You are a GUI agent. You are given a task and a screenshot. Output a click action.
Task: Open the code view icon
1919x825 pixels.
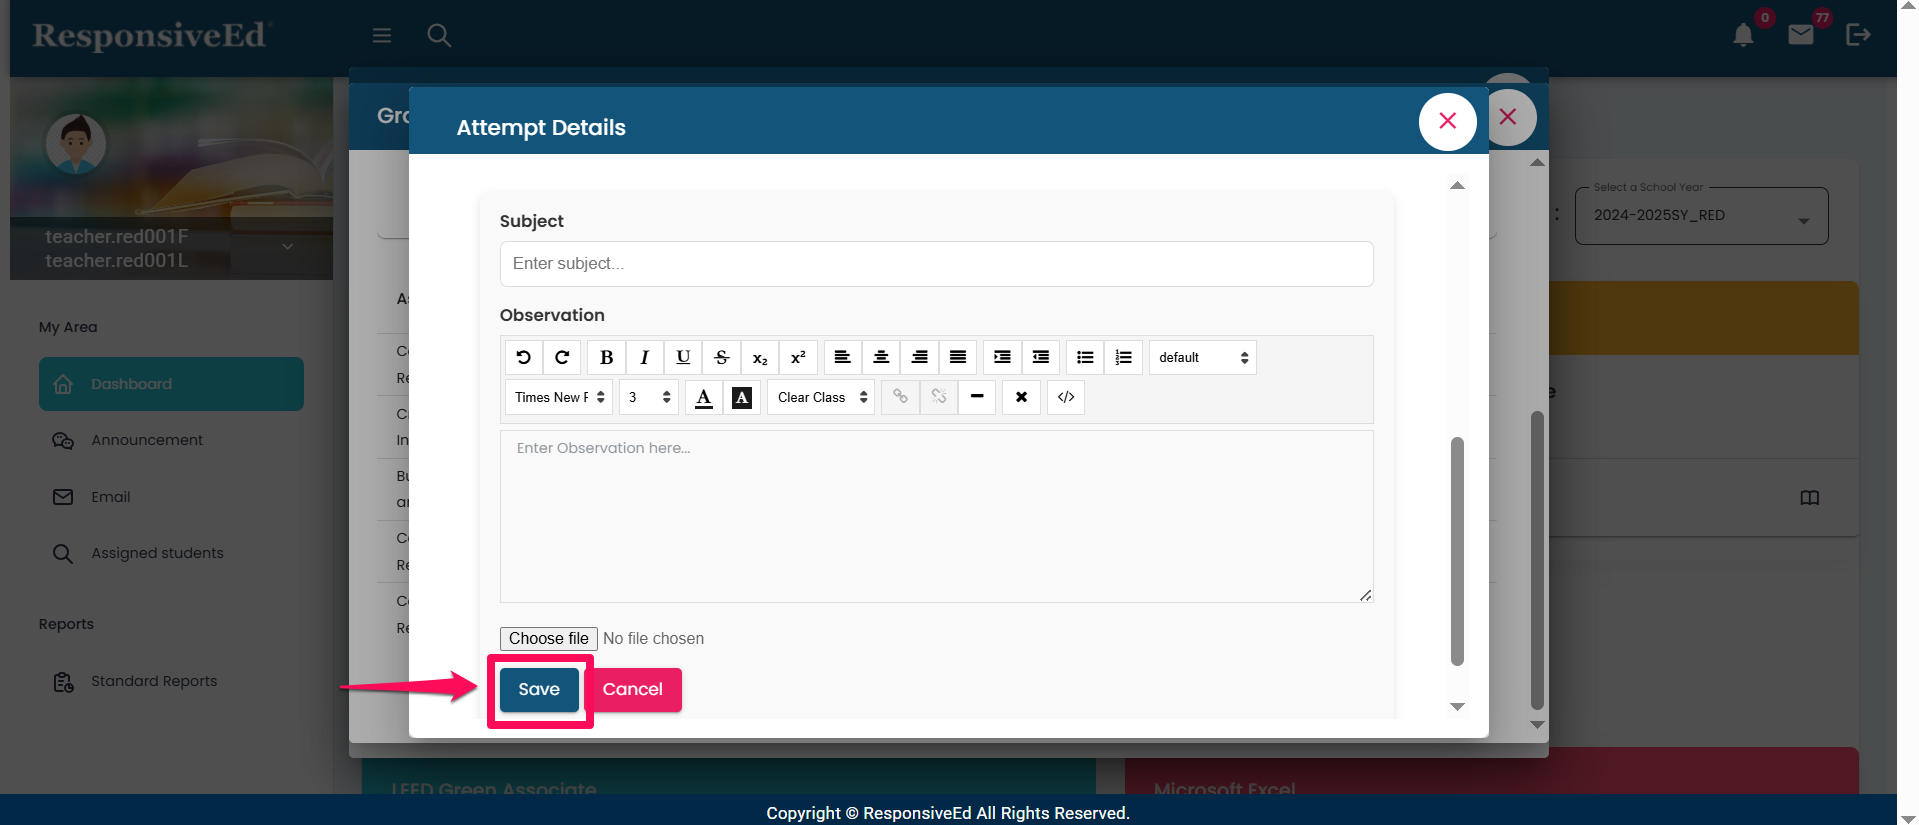click(x=1066, y=397)
